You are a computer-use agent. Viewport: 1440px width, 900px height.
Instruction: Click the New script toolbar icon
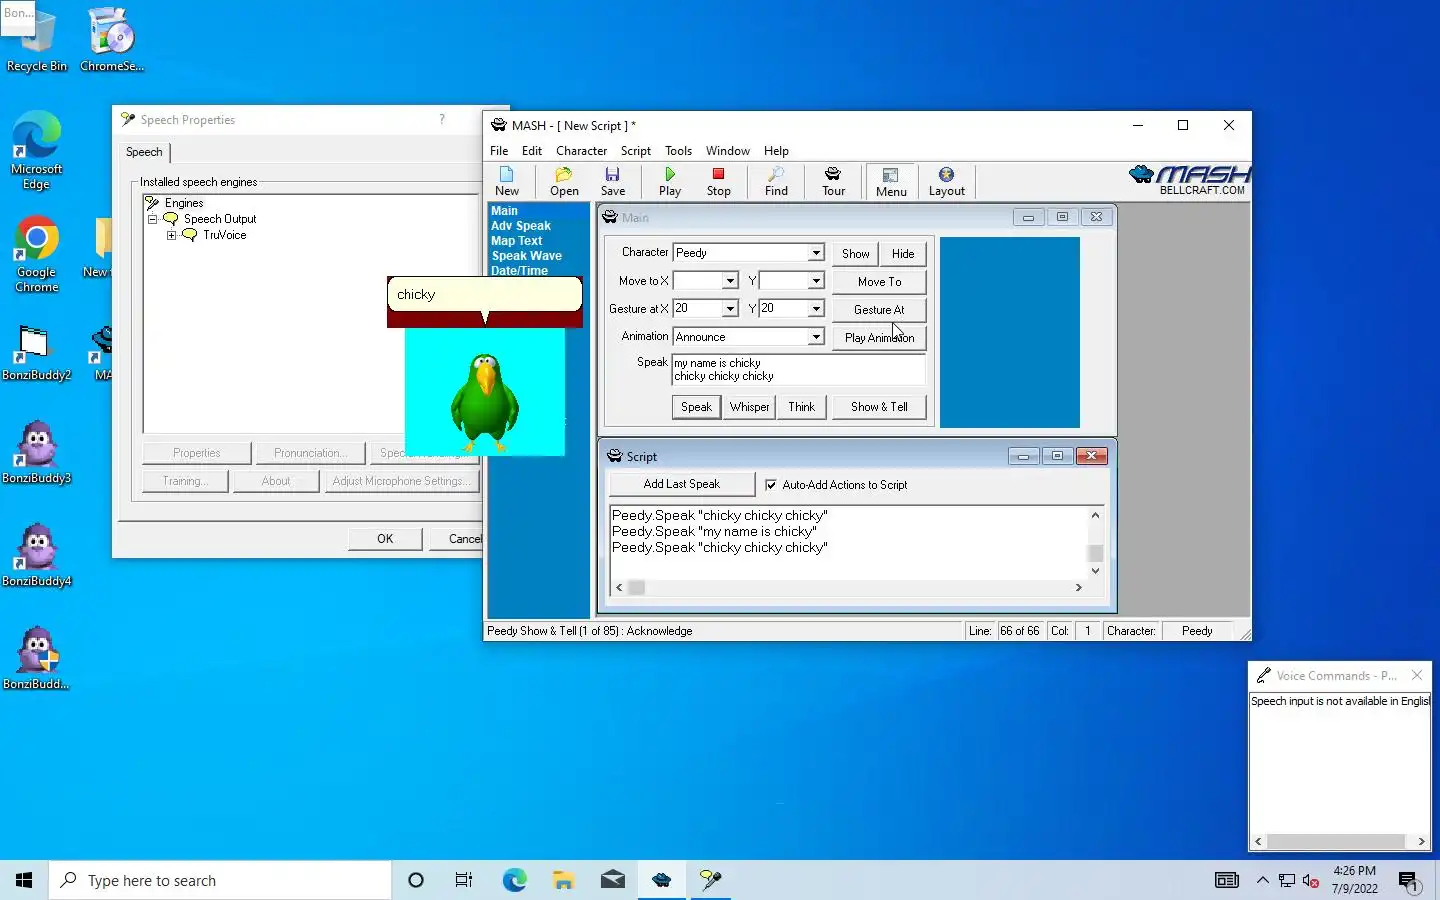click(507, 181)
